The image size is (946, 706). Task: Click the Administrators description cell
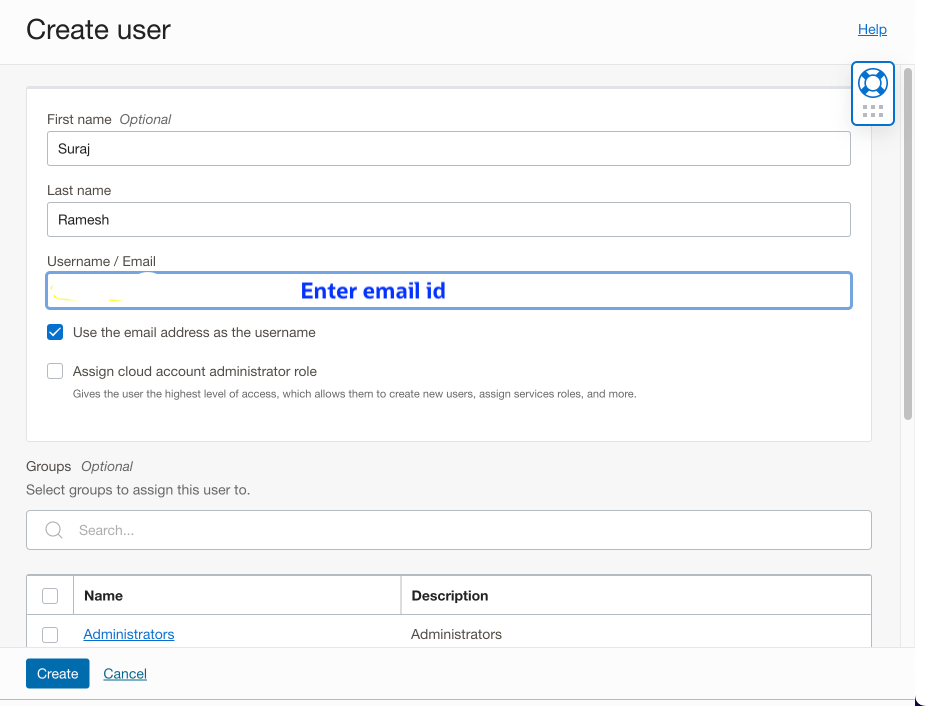(456, 634)
